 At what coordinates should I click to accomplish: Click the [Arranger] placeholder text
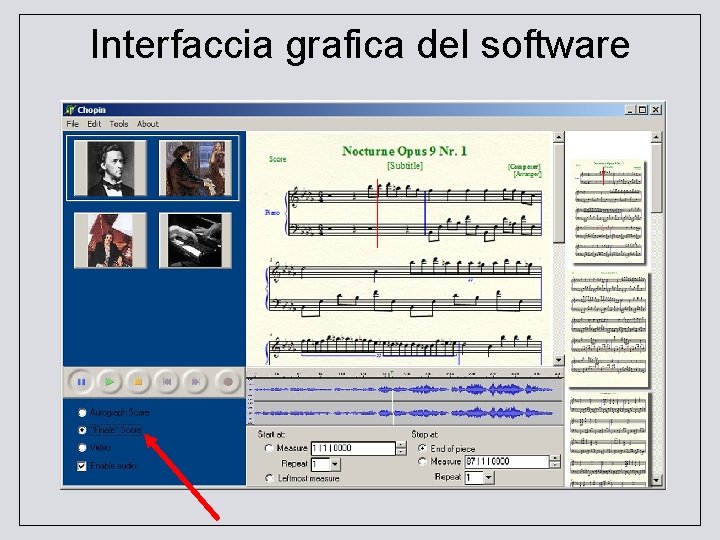click(x=527, y=174)
